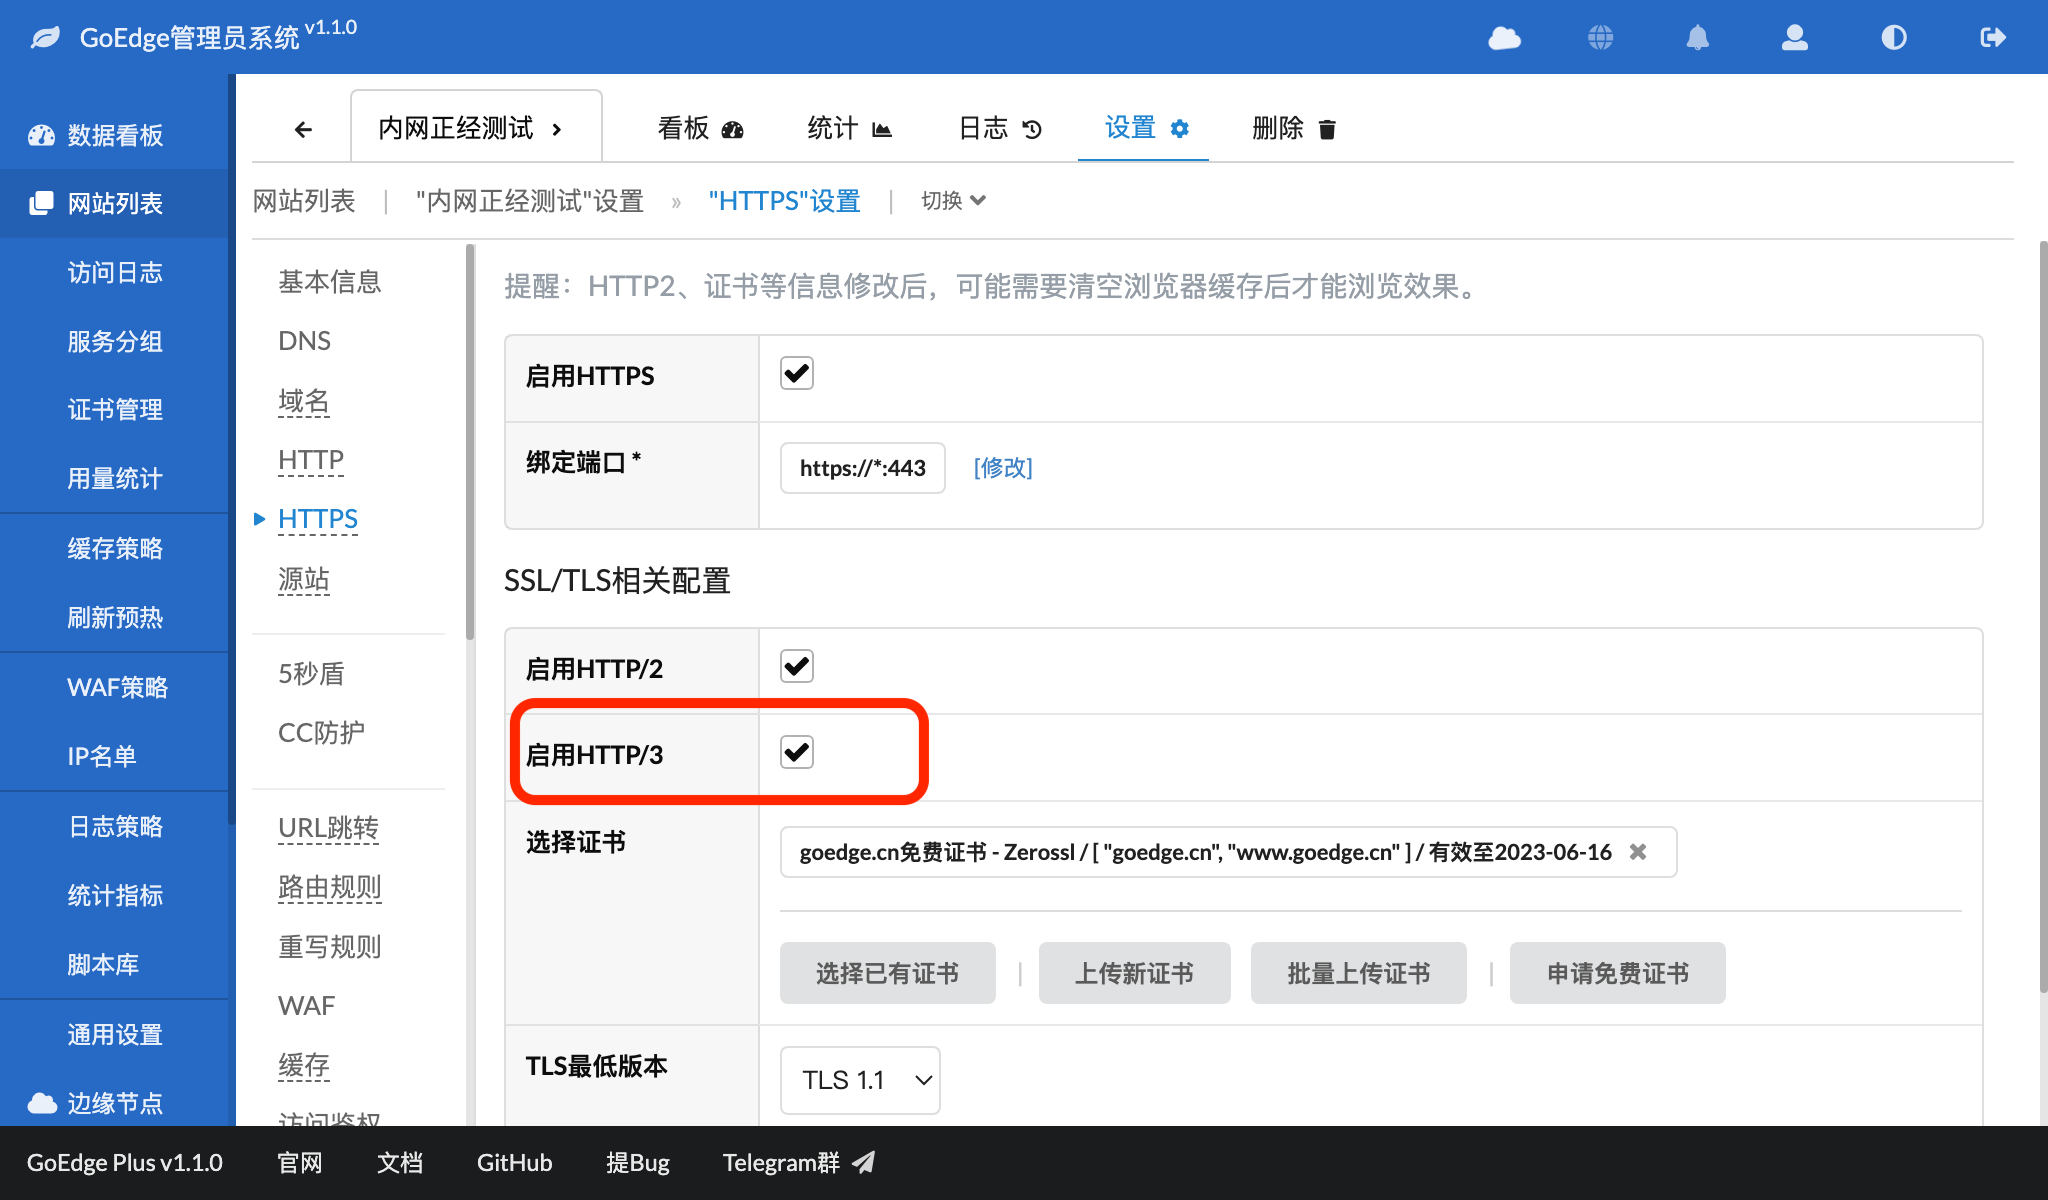Click the 修改 link next to bound port

click(1002, 467)
